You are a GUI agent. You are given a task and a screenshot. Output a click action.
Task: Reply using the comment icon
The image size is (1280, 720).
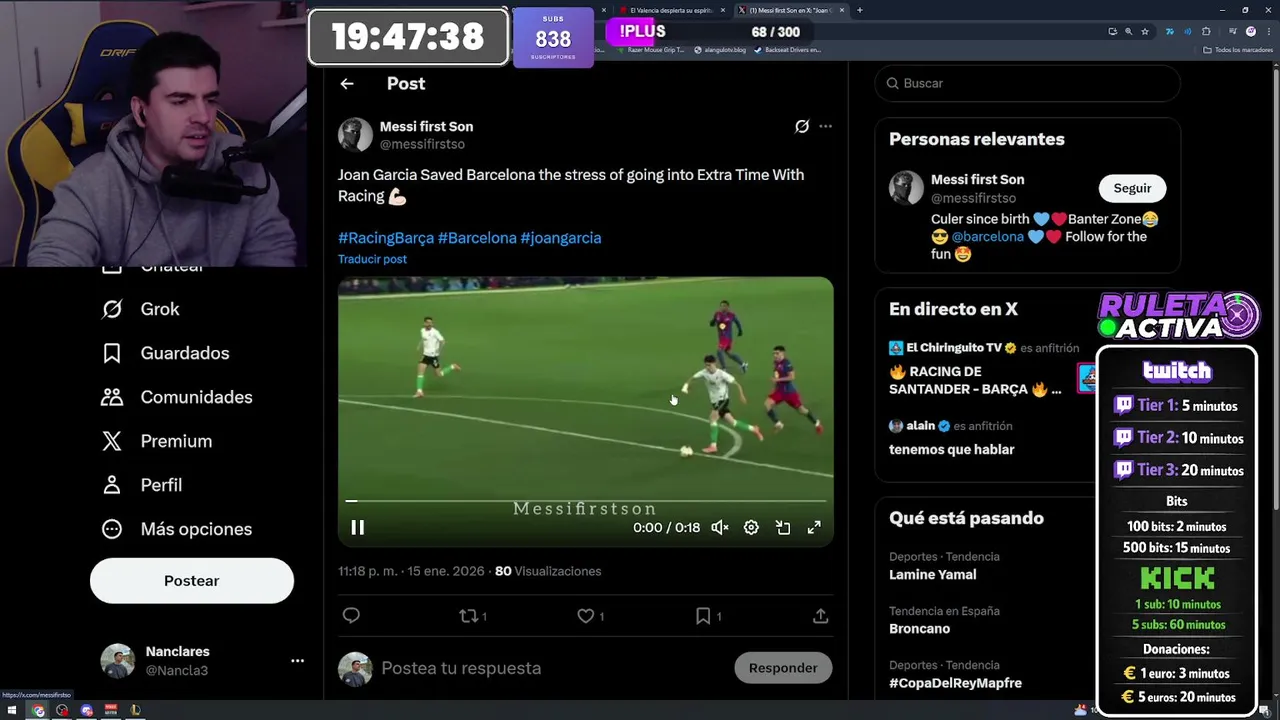pos(351,616)
